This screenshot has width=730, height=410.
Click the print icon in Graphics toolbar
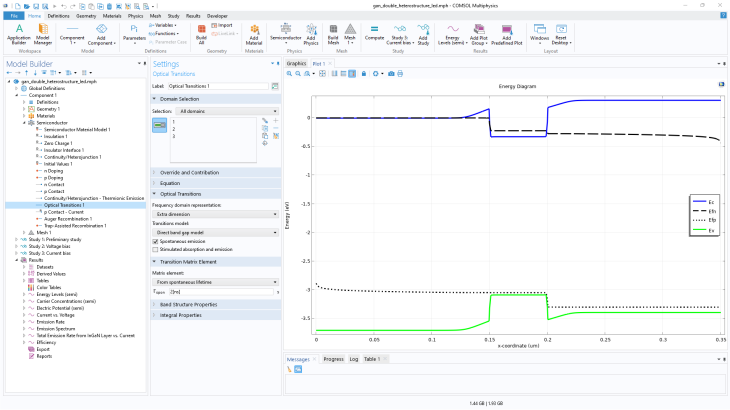400,74
